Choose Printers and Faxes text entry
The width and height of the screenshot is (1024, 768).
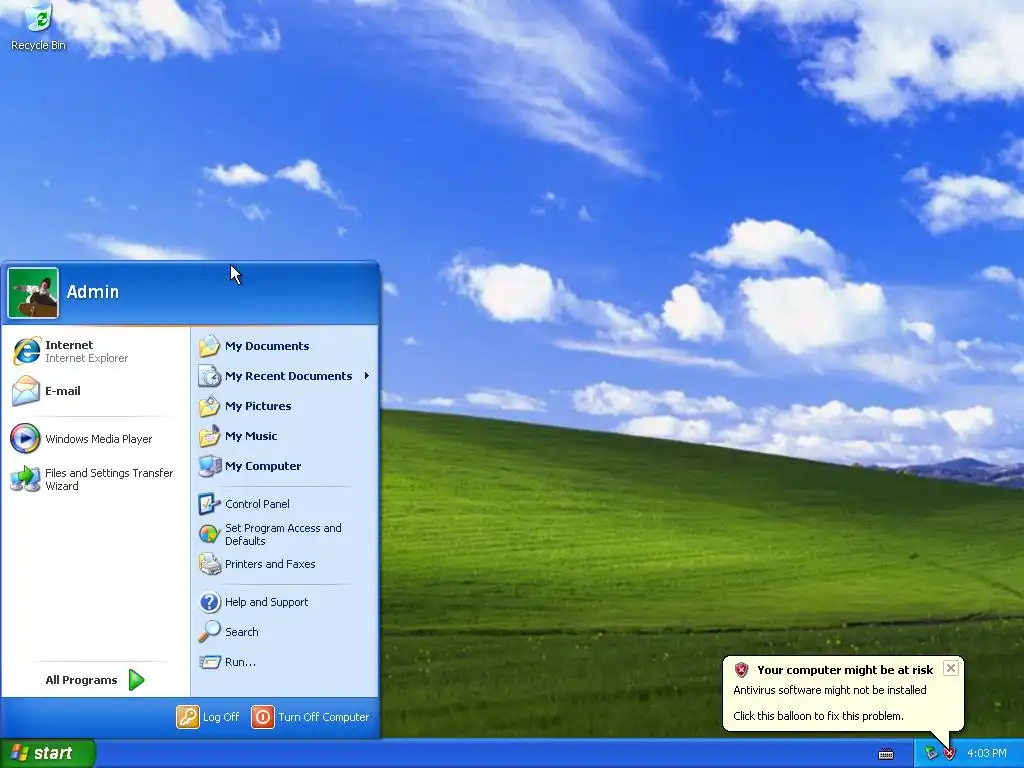[x=270, y=564]
